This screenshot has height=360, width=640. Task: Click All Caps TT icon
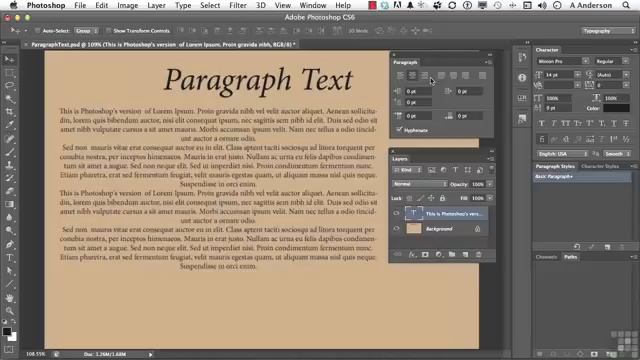click(x=565, y=123)
